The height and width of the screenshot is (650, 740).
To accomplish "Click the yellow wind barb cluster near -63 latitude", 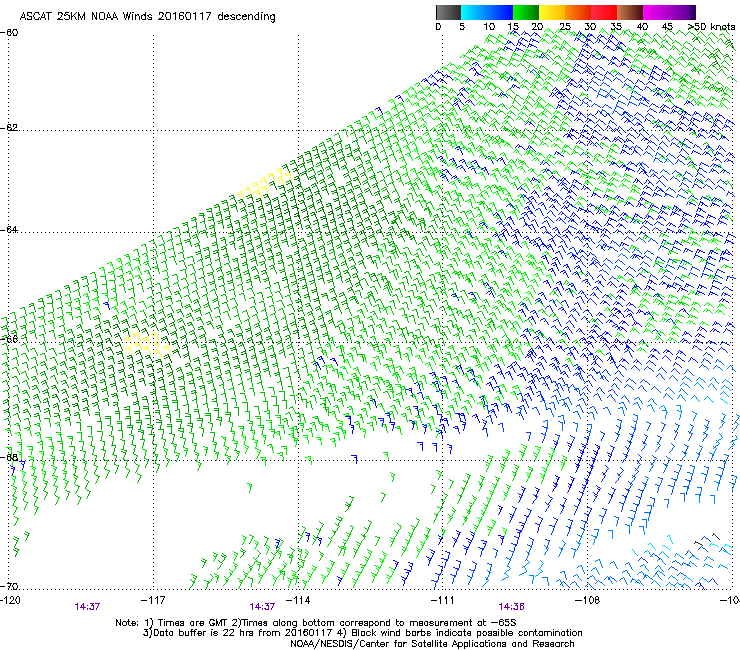I will click(264, 184).
